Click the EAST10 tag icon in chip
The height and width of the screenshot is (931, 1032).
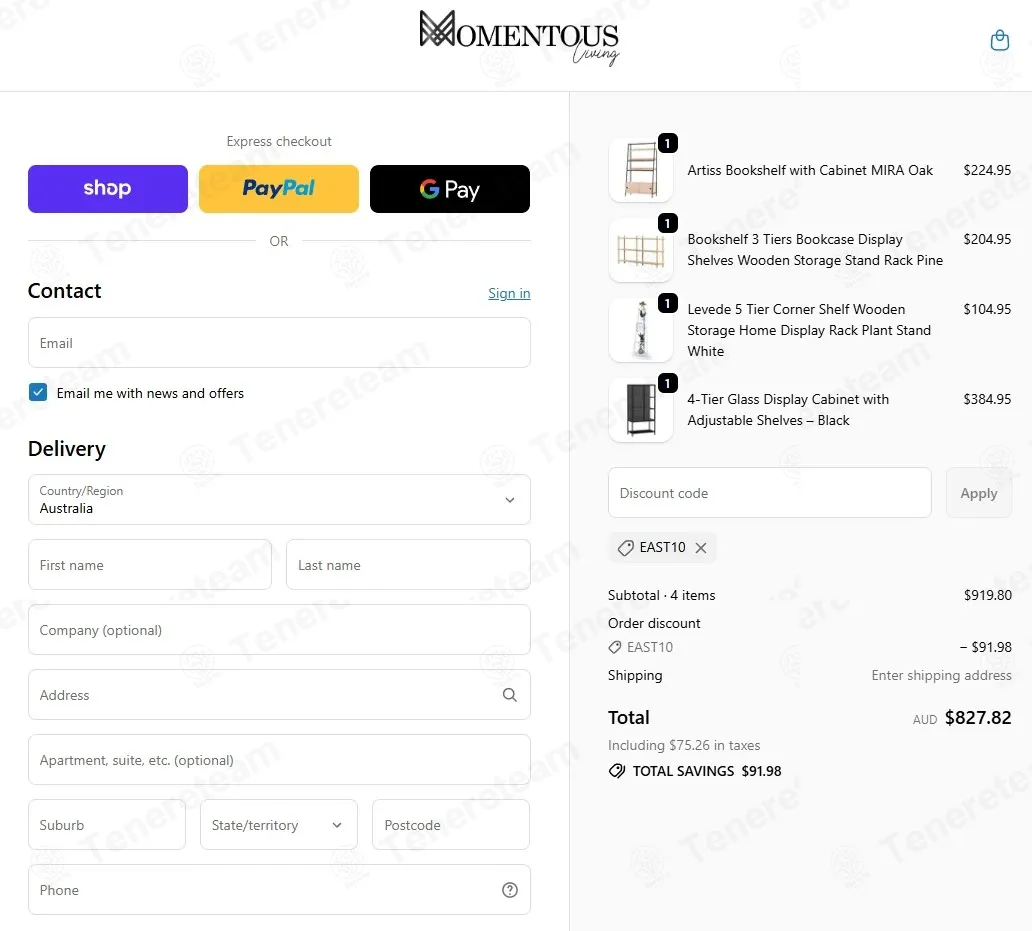pos(625,547)
